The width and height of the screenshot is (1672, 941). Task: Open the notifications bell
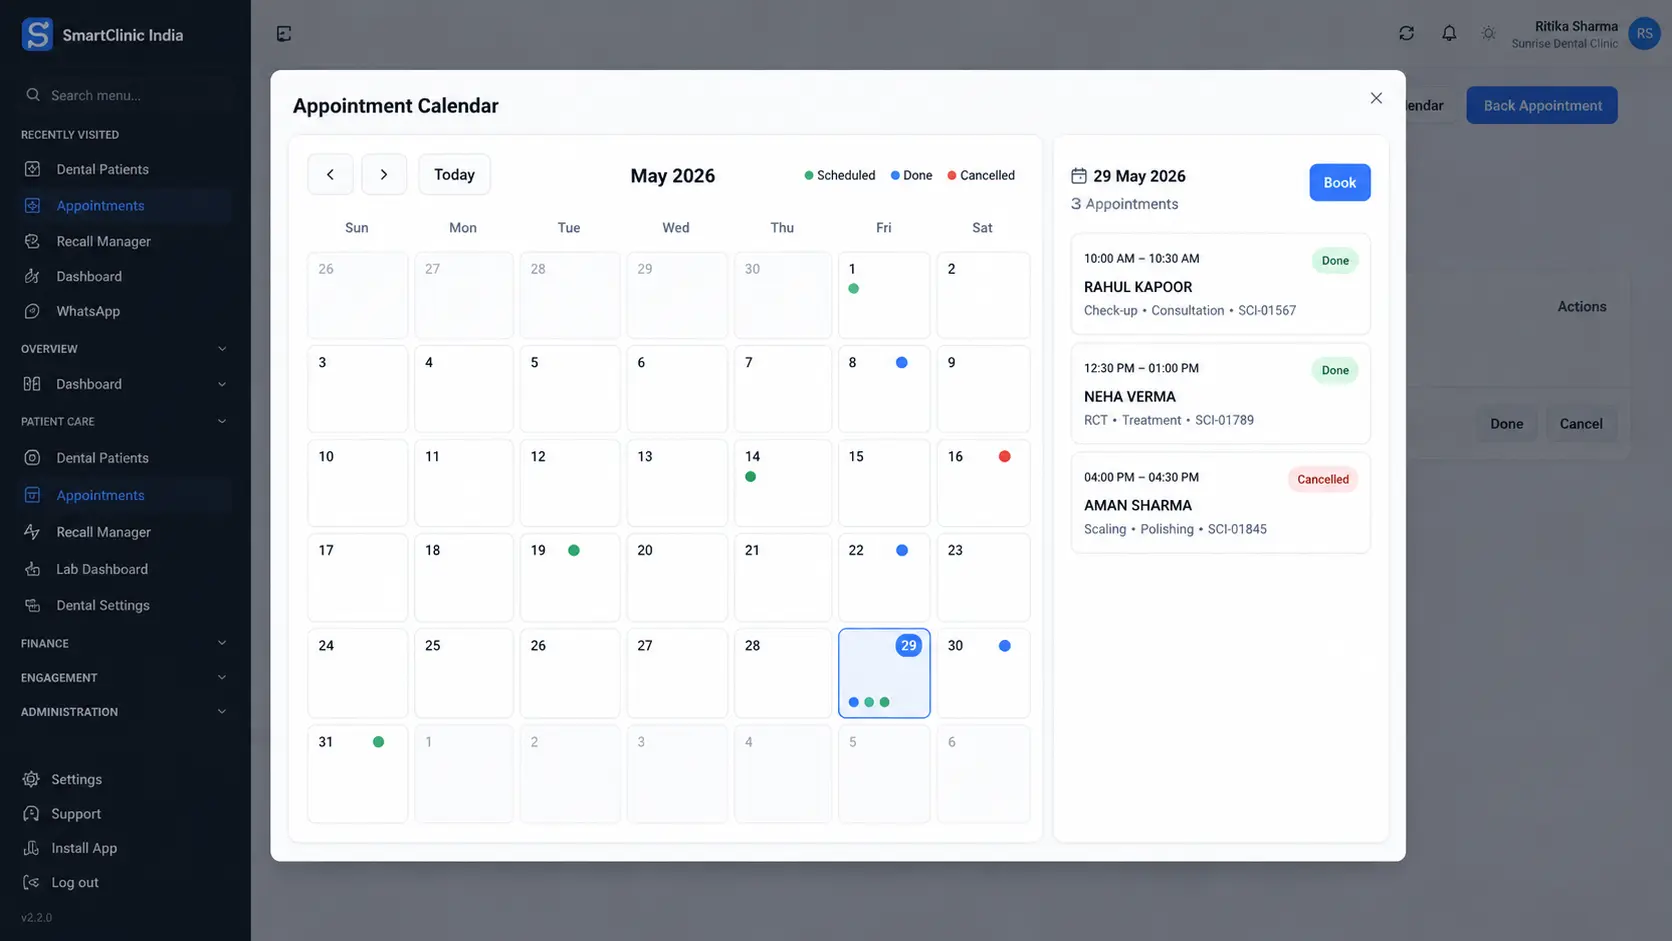1448,33
